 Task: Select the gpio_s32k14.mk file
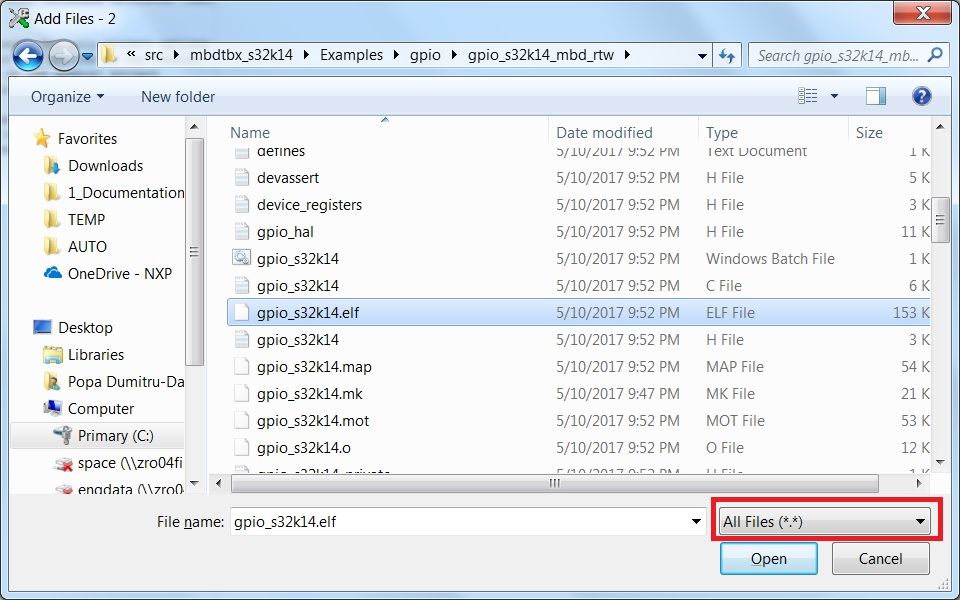[579, 394]
